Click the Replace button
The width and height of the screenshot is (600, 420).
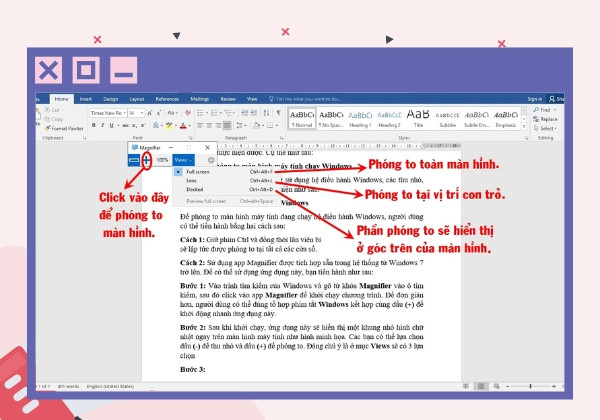(x=545, y=119)
